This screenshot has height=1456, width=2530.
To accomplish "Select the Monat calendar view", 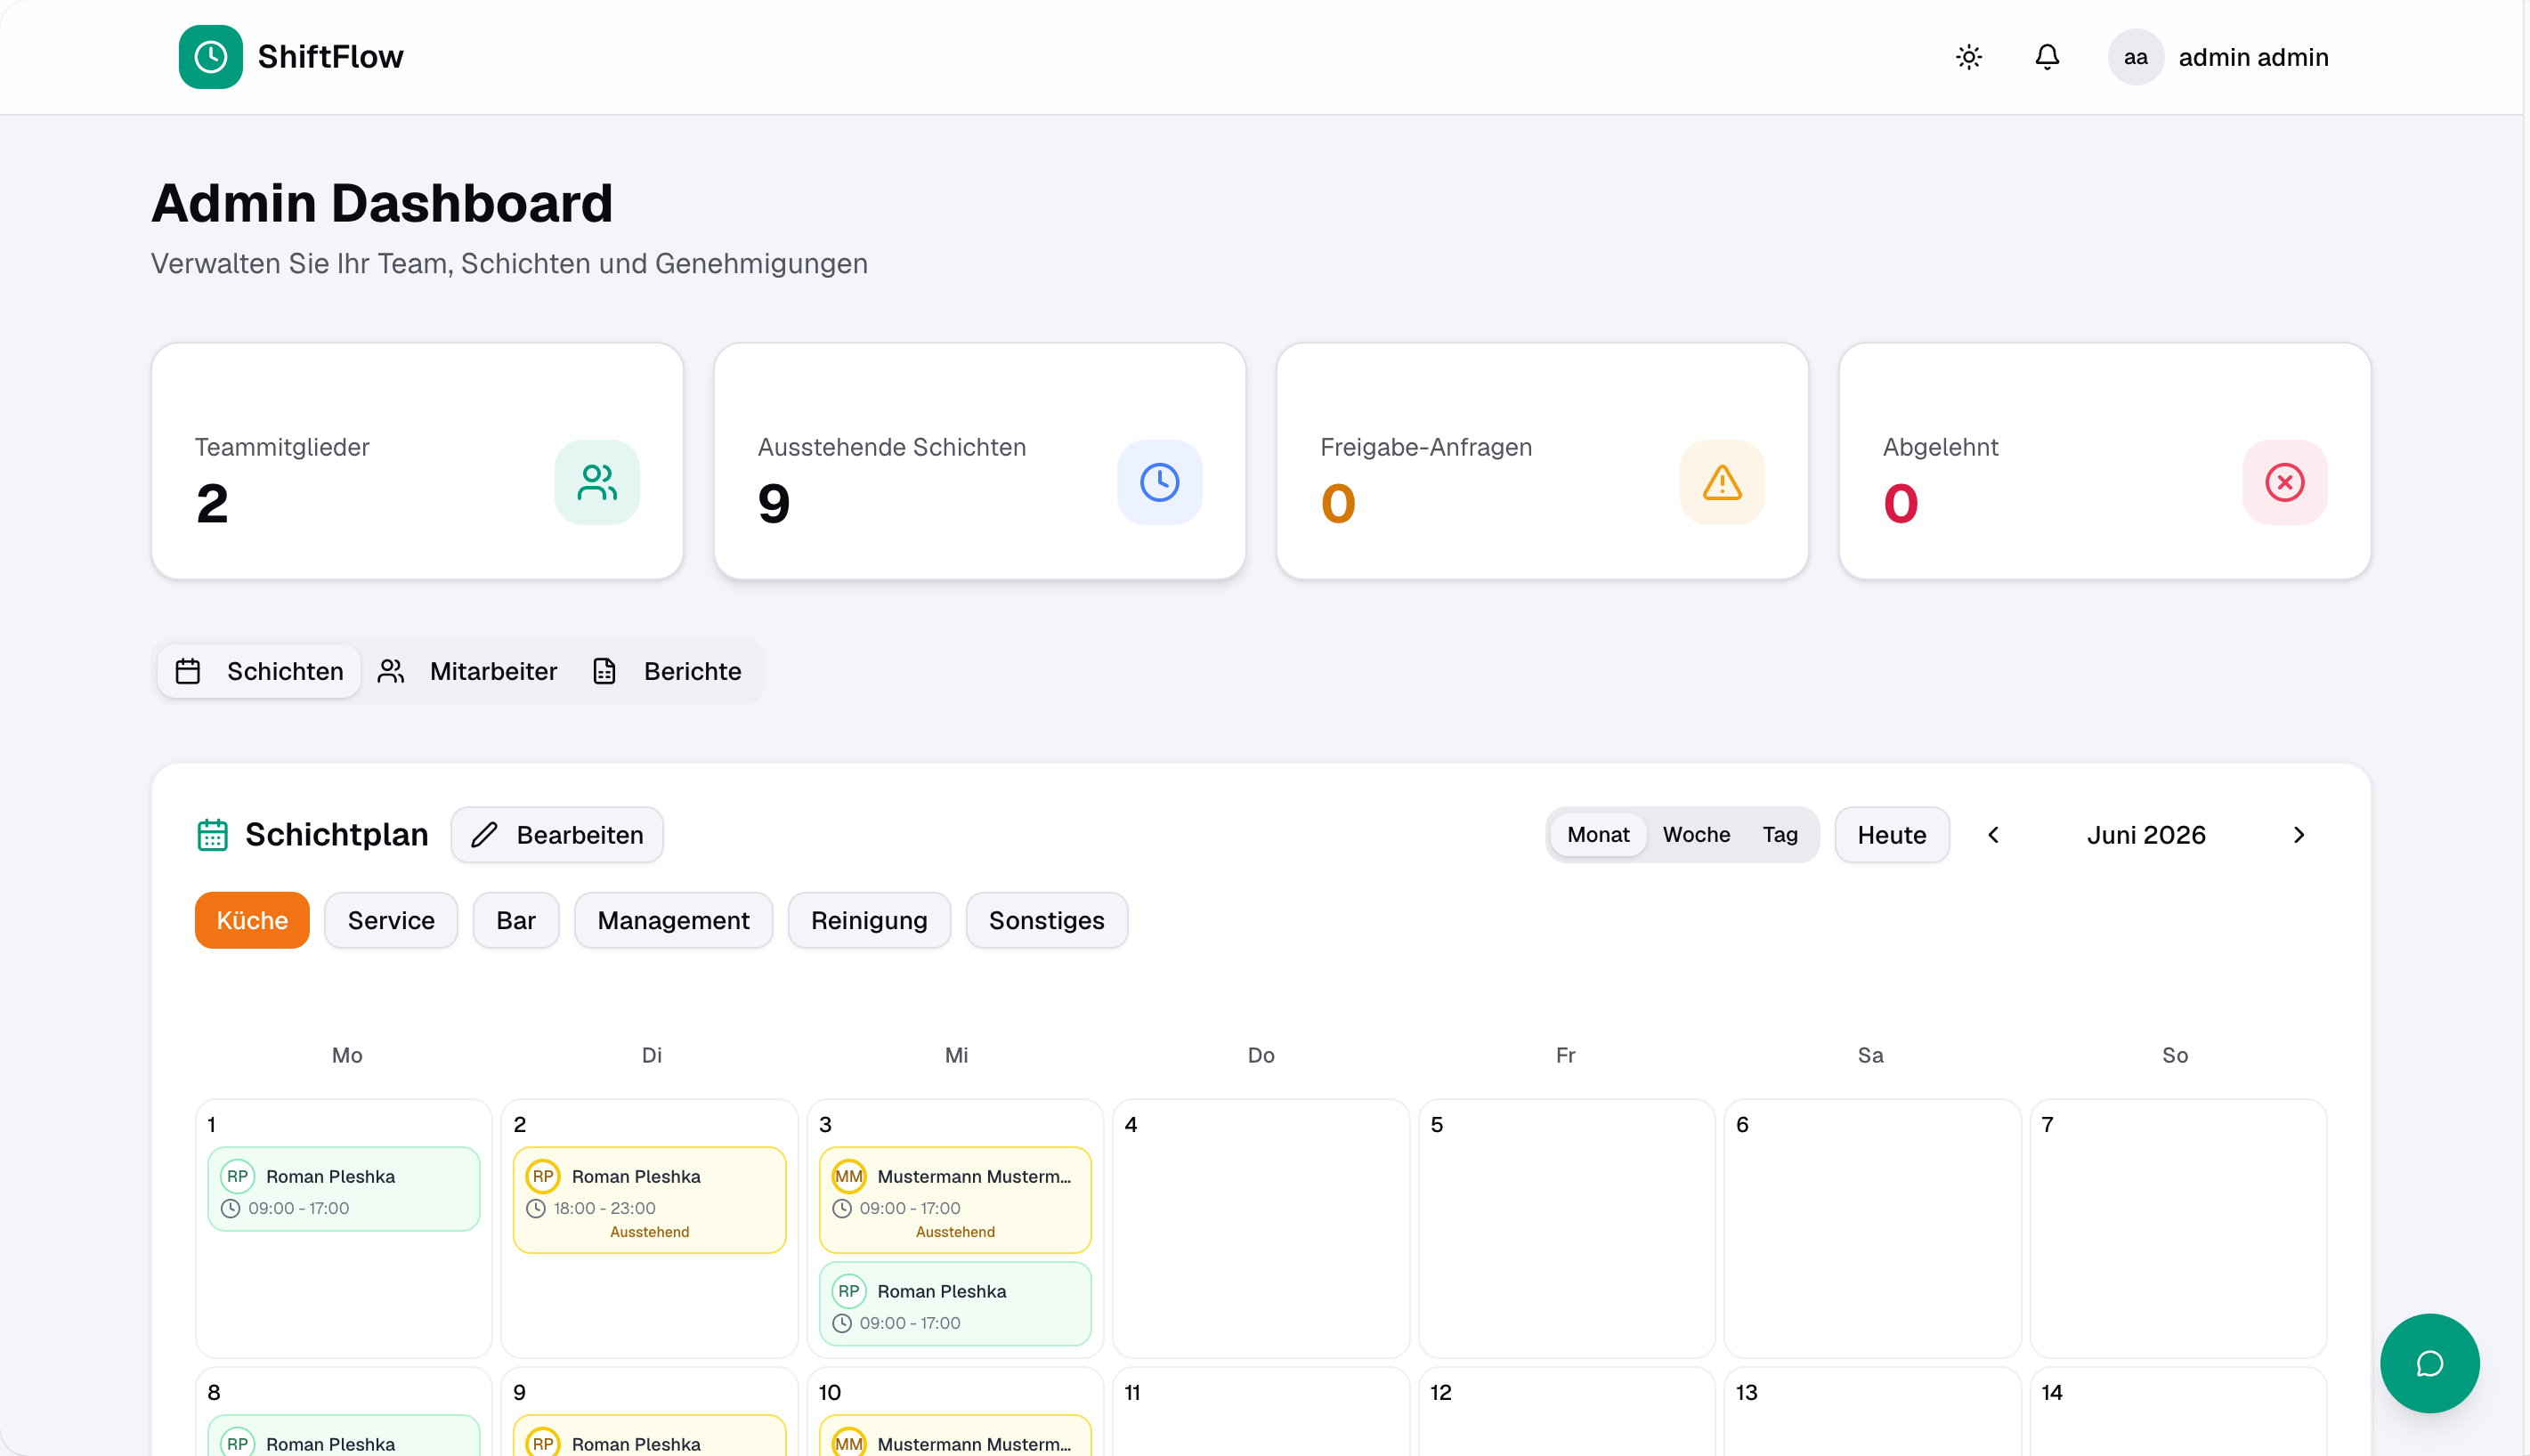I will [x=1598, y=835].
